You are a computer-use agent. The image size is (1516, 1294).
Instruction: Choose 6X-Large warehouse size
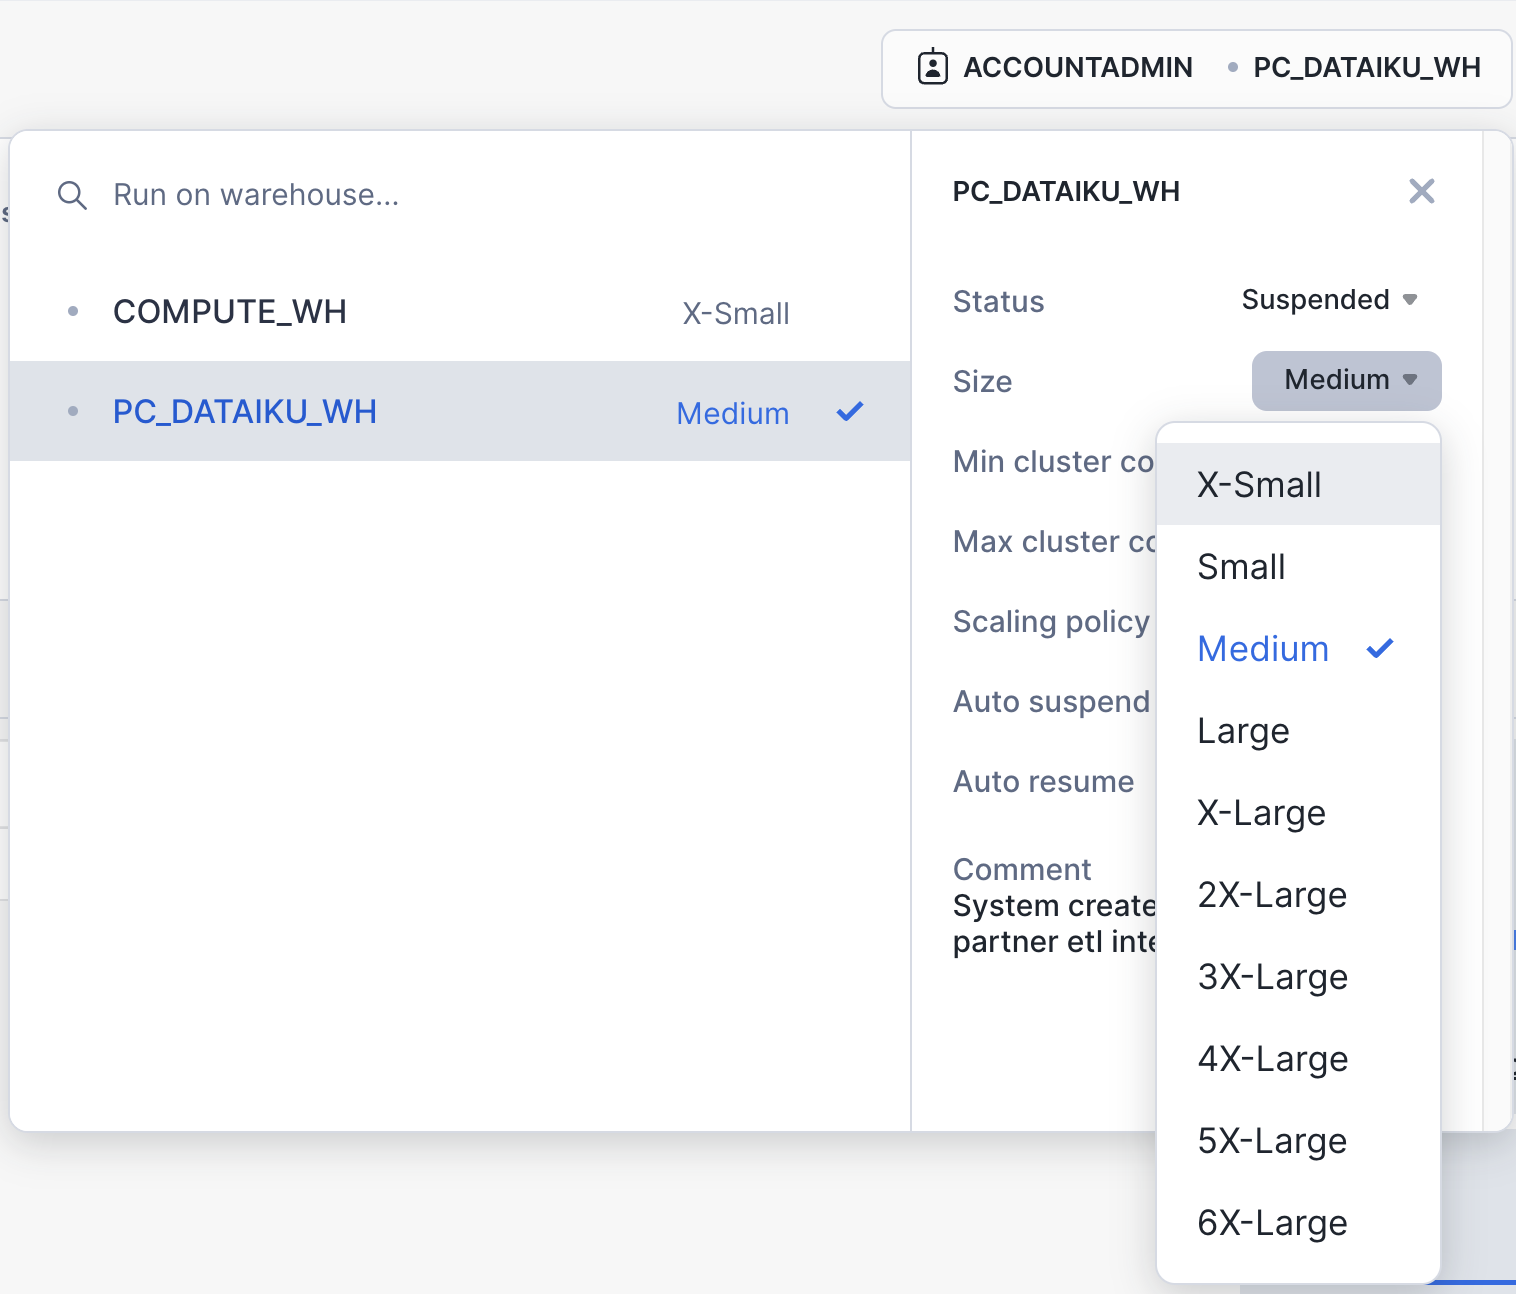pos(1272,1223)
